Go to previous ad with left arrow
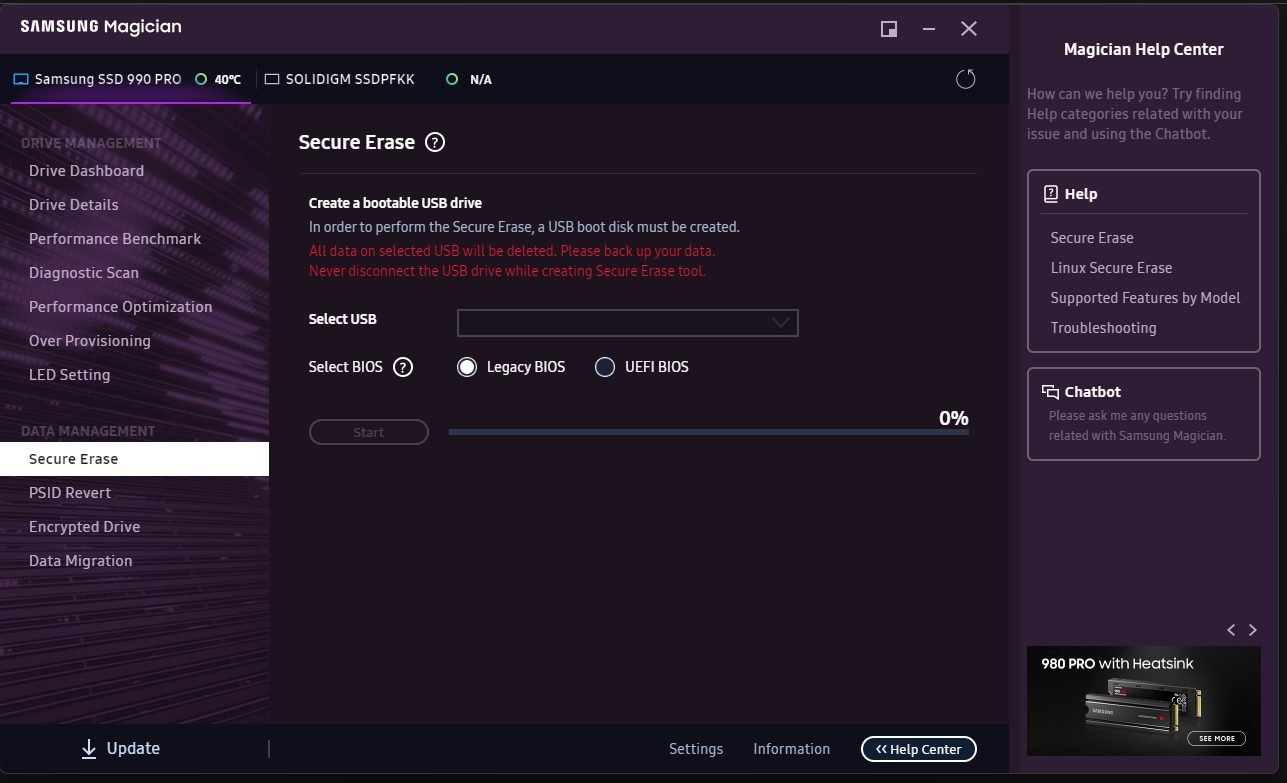Viewport: 1287px width, 783px height. [x=1231, y=630]
